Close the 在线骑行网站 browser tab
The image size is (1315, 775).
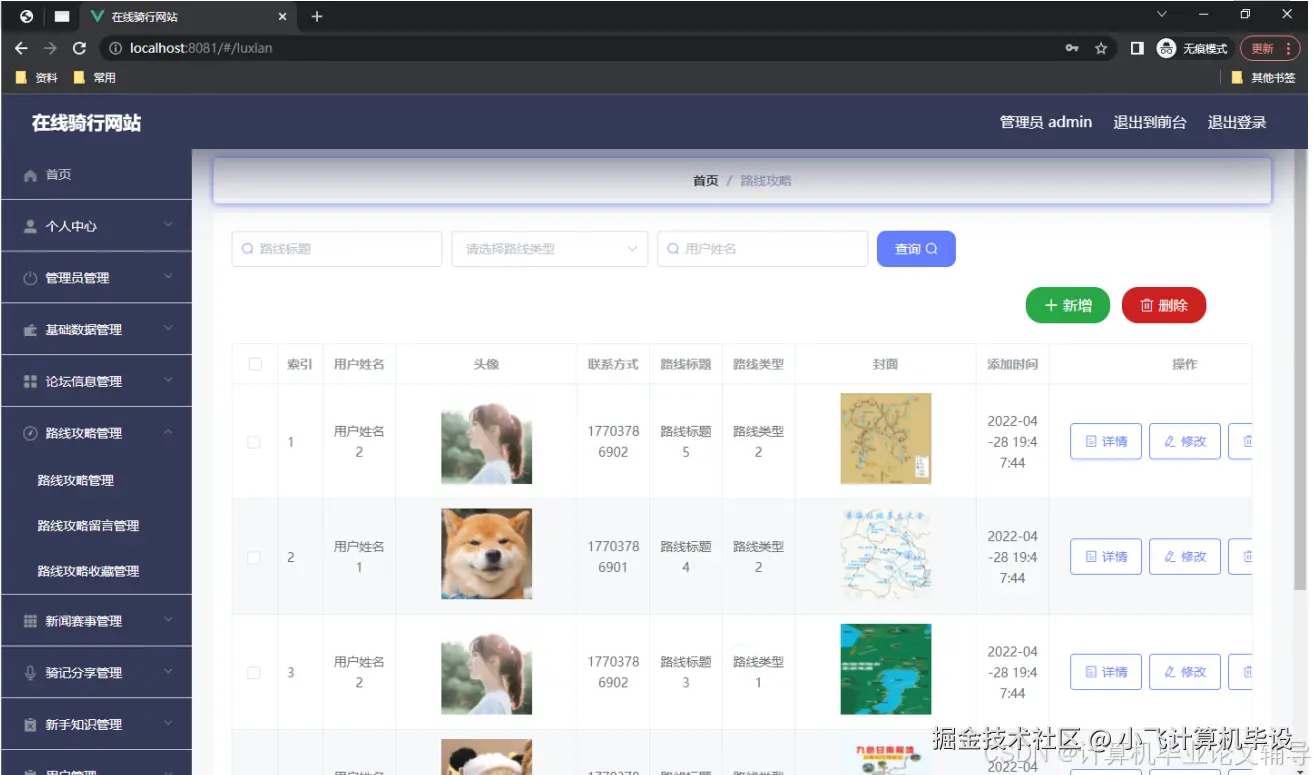pos(282,17)
